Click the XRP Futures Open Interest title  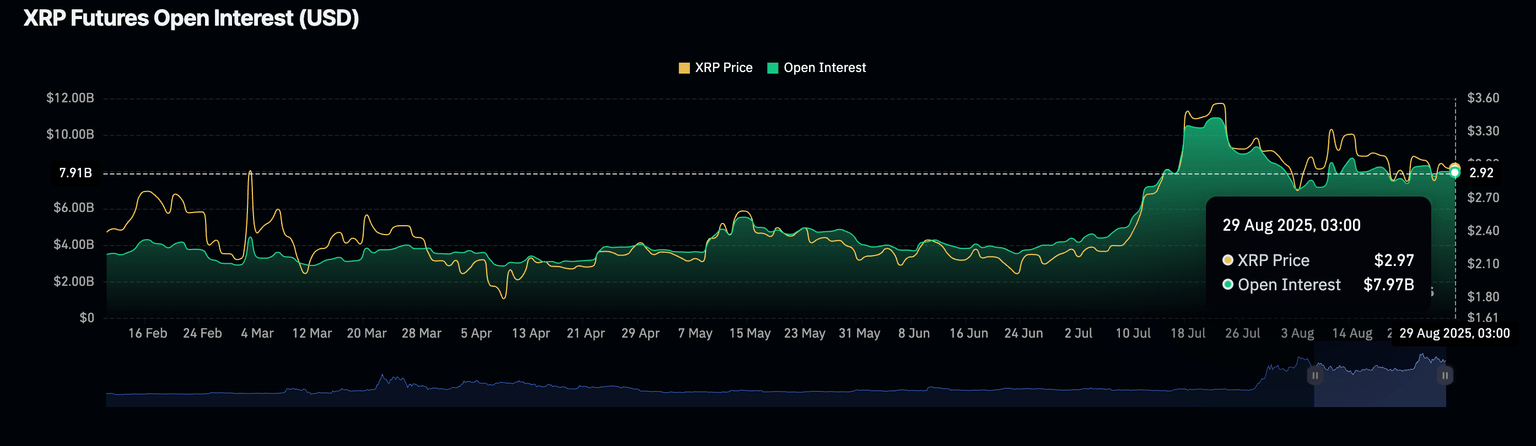[x=184, y=19]
